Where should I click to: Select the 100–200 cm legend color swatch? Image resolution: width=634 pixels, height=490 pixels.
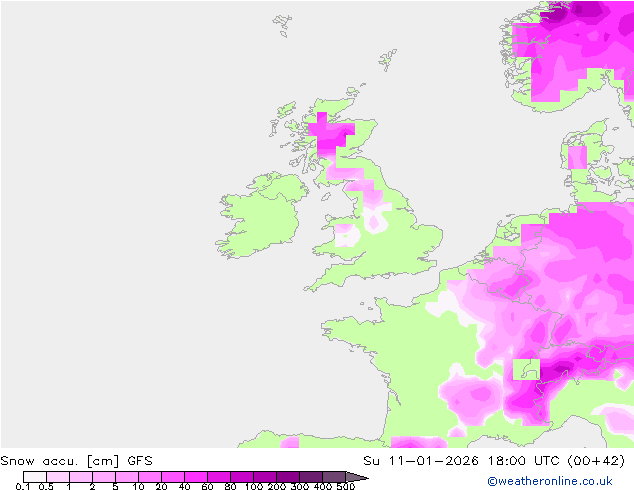265,477
